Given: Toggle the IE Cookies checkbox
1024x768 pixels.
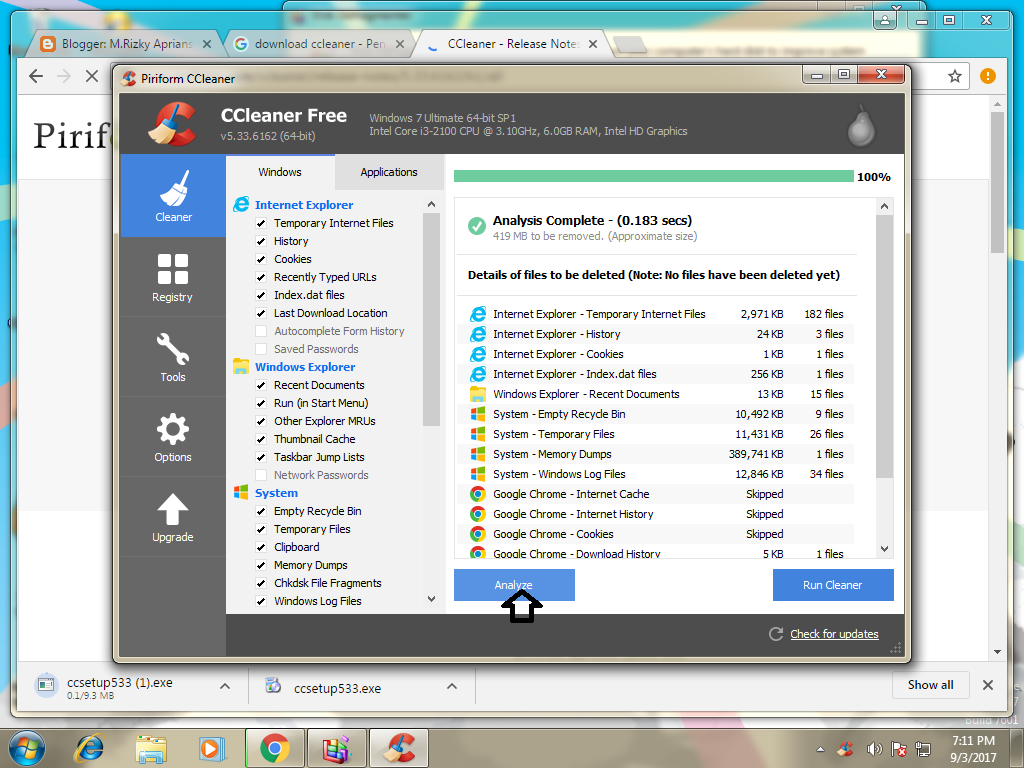Looking at the screenshot, I should pyautogui.click(x=261, y=259).
